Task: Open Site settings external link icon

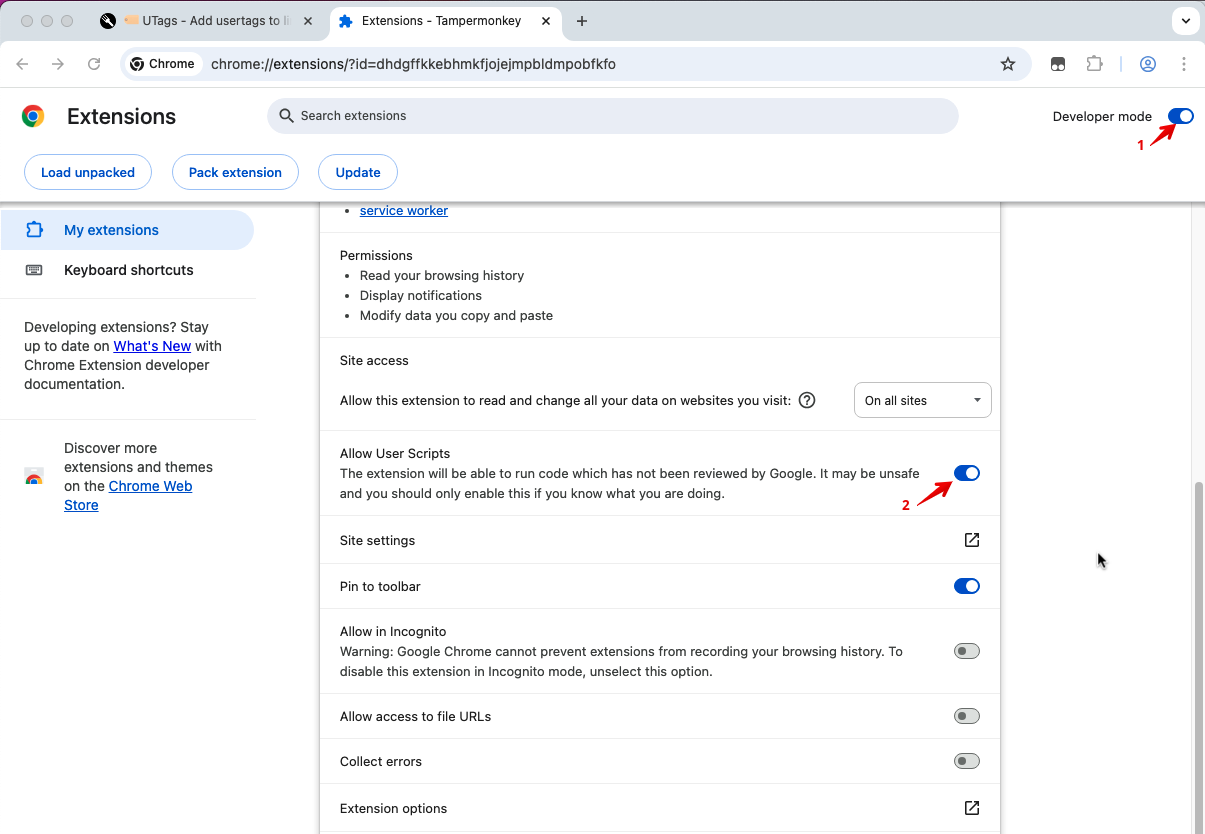Action: click(971, 540)
